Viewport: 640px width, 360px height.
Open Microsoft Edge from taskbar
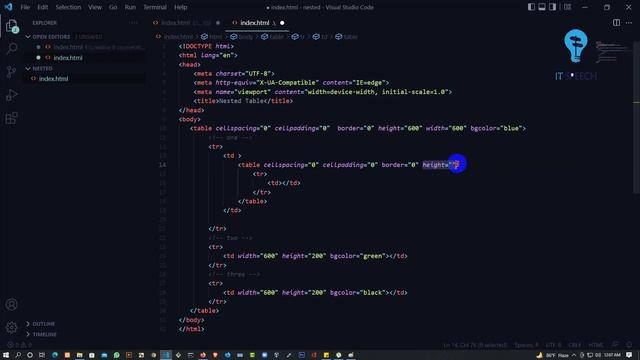click(55, 355)
